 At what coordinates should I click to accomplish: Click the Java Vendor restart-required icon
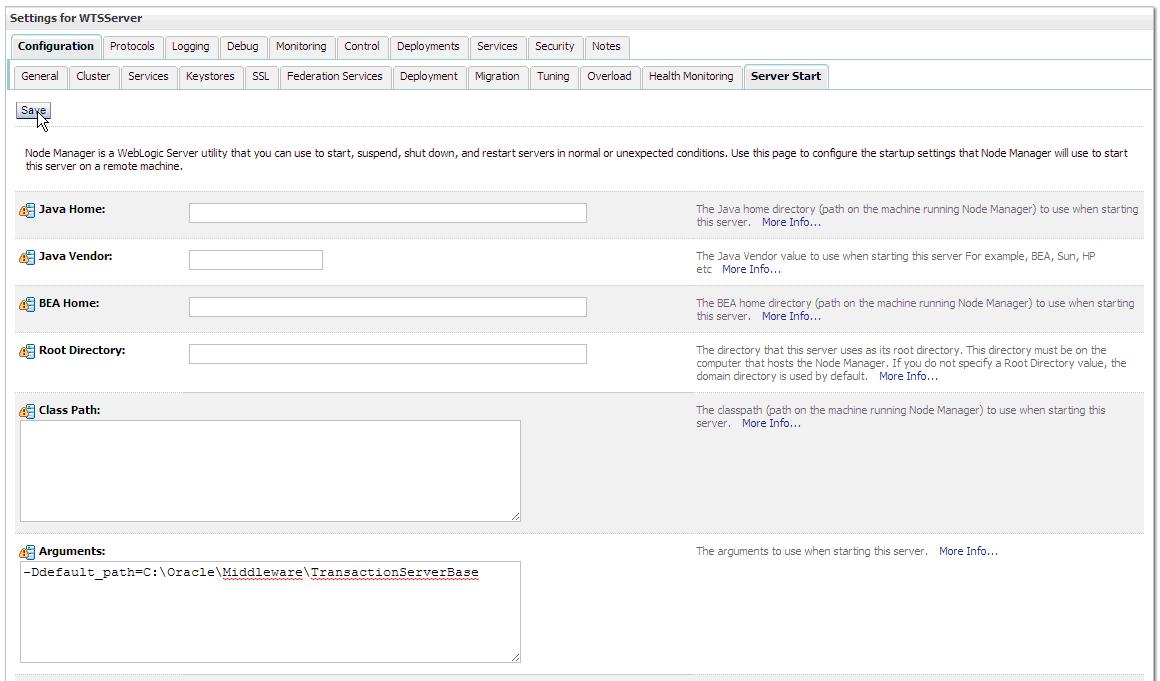(27, 257)
